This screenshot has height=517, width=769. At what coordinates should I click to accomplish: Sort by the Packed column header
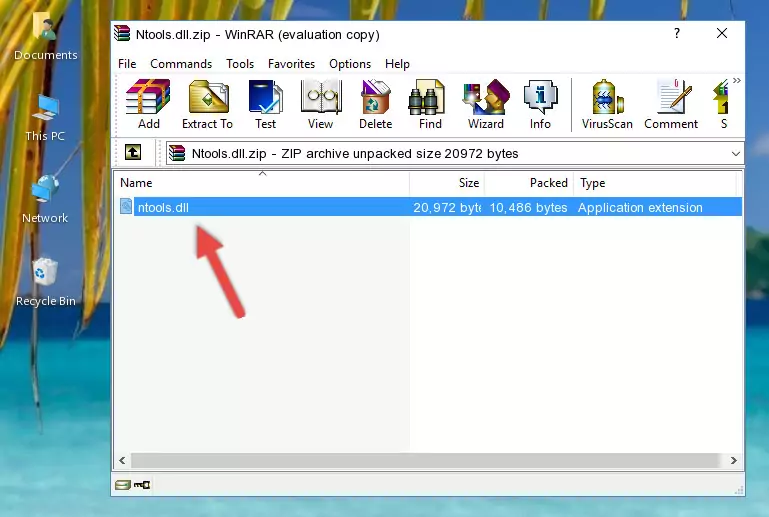529,183
